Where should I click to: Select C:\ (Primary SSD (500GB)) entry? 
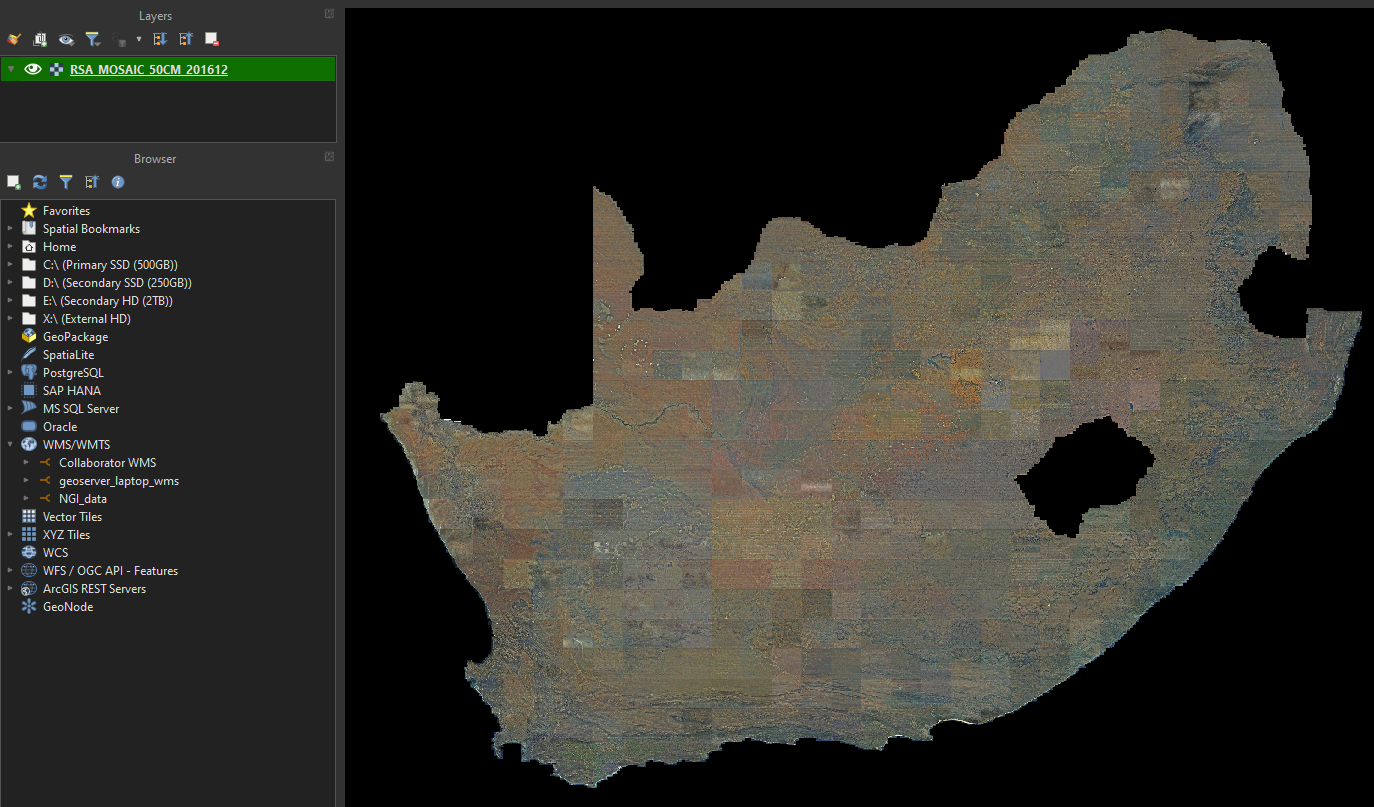pos(110,265)
